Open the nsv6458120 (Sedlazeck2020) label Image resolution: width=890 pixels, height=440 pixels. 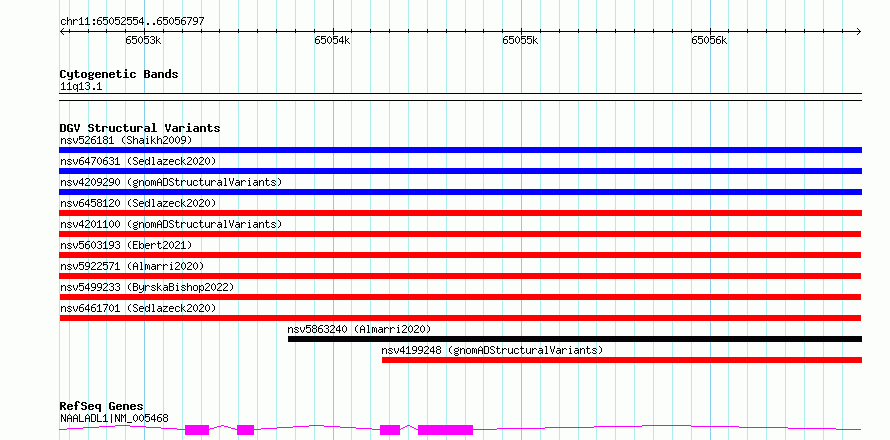(138, 203)
